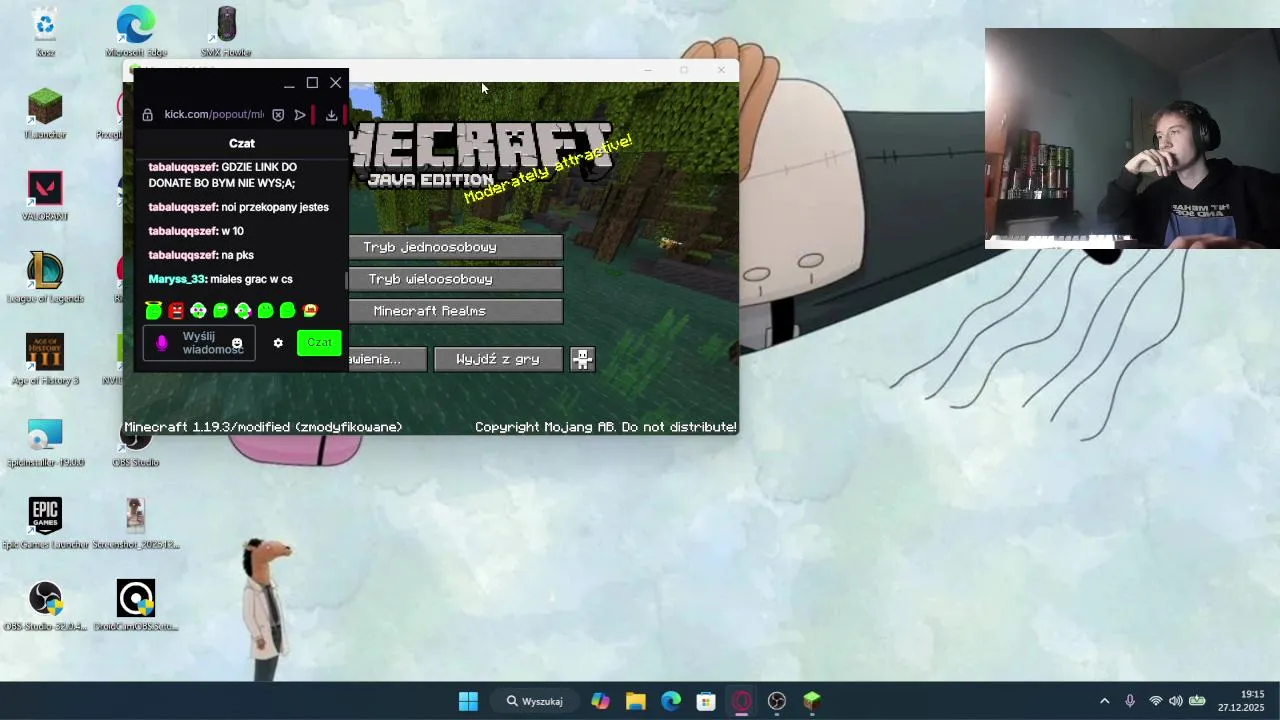The height and width of the screenshot is (720, 1280).
Task: Click the paper-plane icon in popout address bar
Action: (x=300, y=115)
